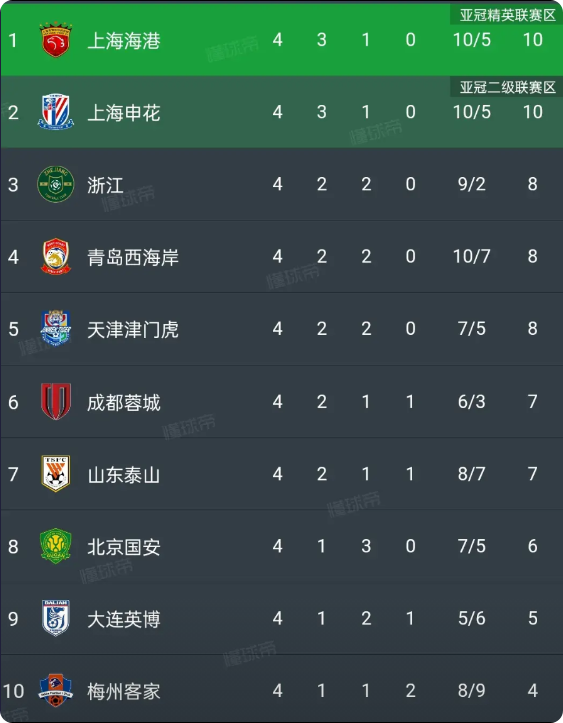The width and height of the screenshot is (563, 723).
Task: Click the Shanghai Shenhua (上海申花) club crest
Action: [x=55, y=112]
